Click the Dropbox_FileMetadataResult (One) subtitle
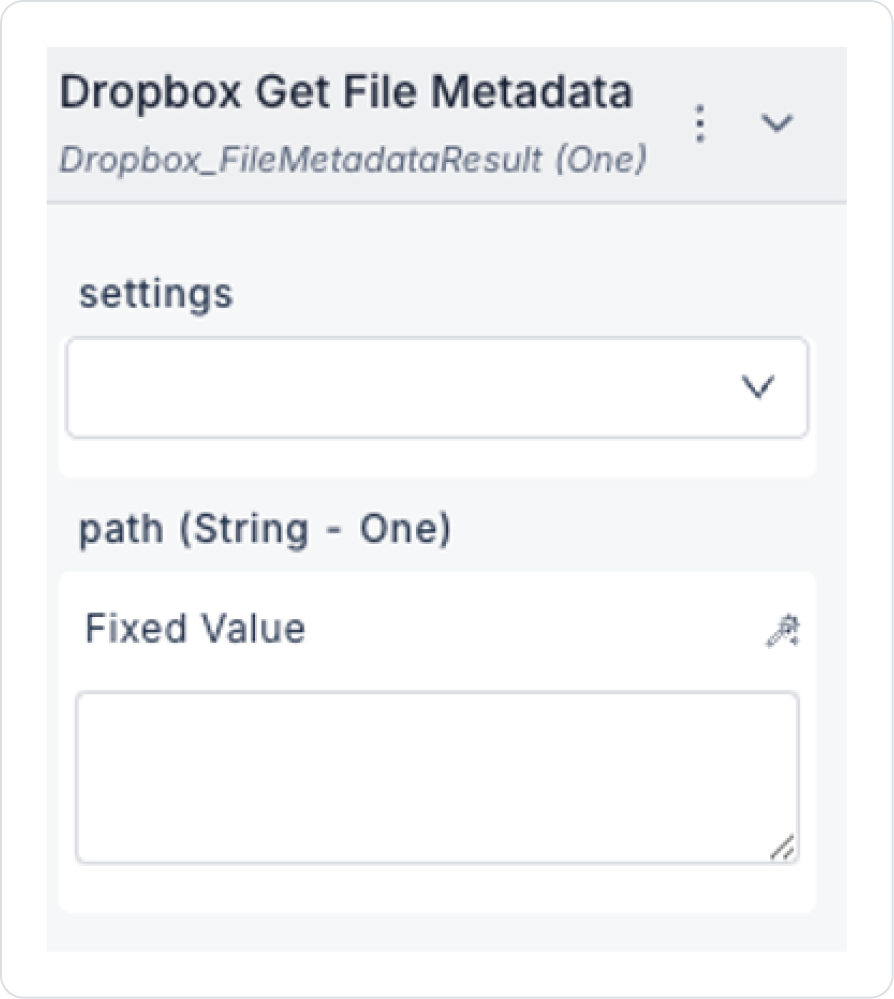This screenshot has height=999, width=894. (352, 159)
